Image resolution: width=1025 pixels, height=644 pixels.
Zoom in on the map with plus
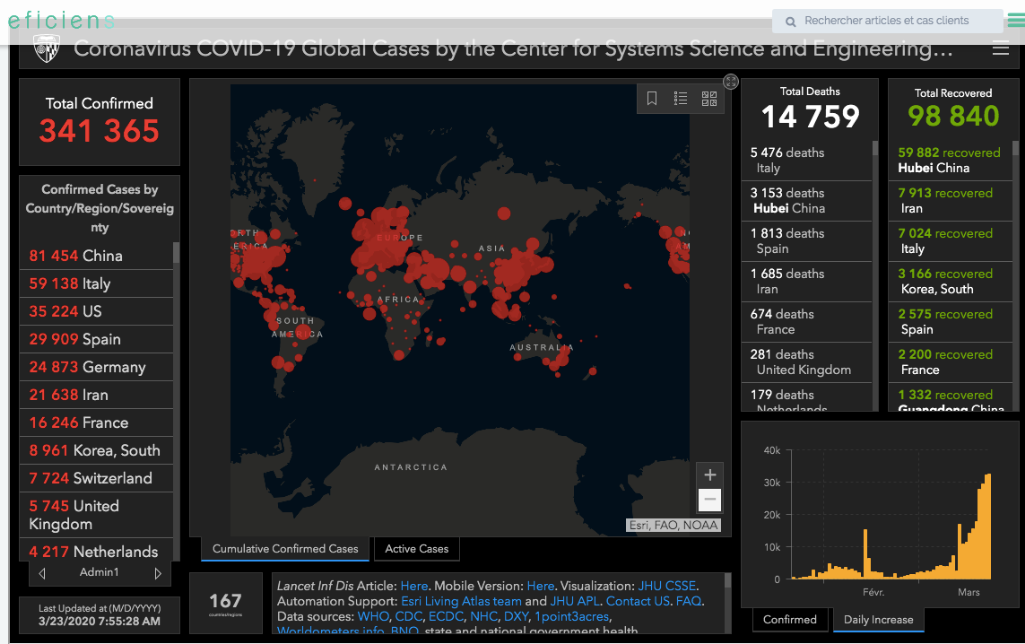(710, 475)
